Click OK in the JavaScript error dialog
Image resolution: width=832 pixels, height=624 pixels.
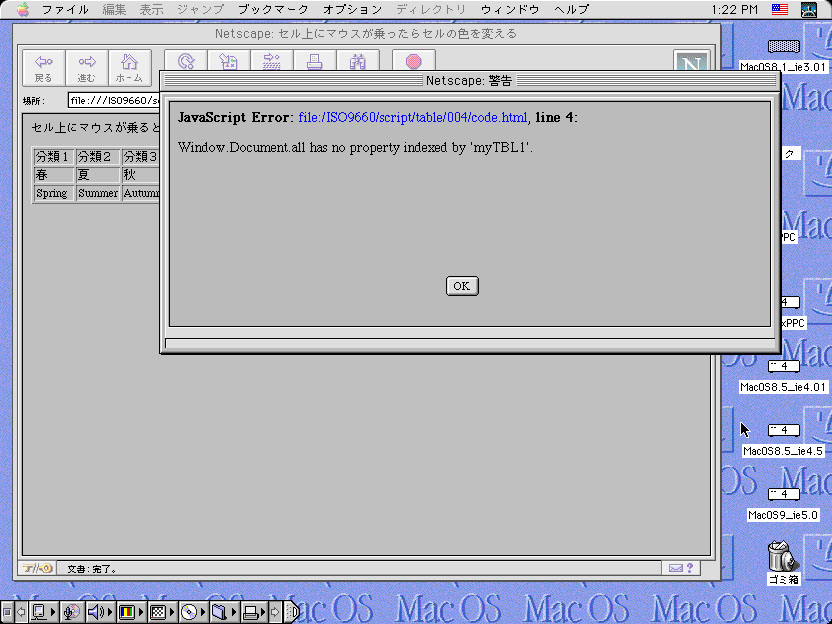[462, 286]
